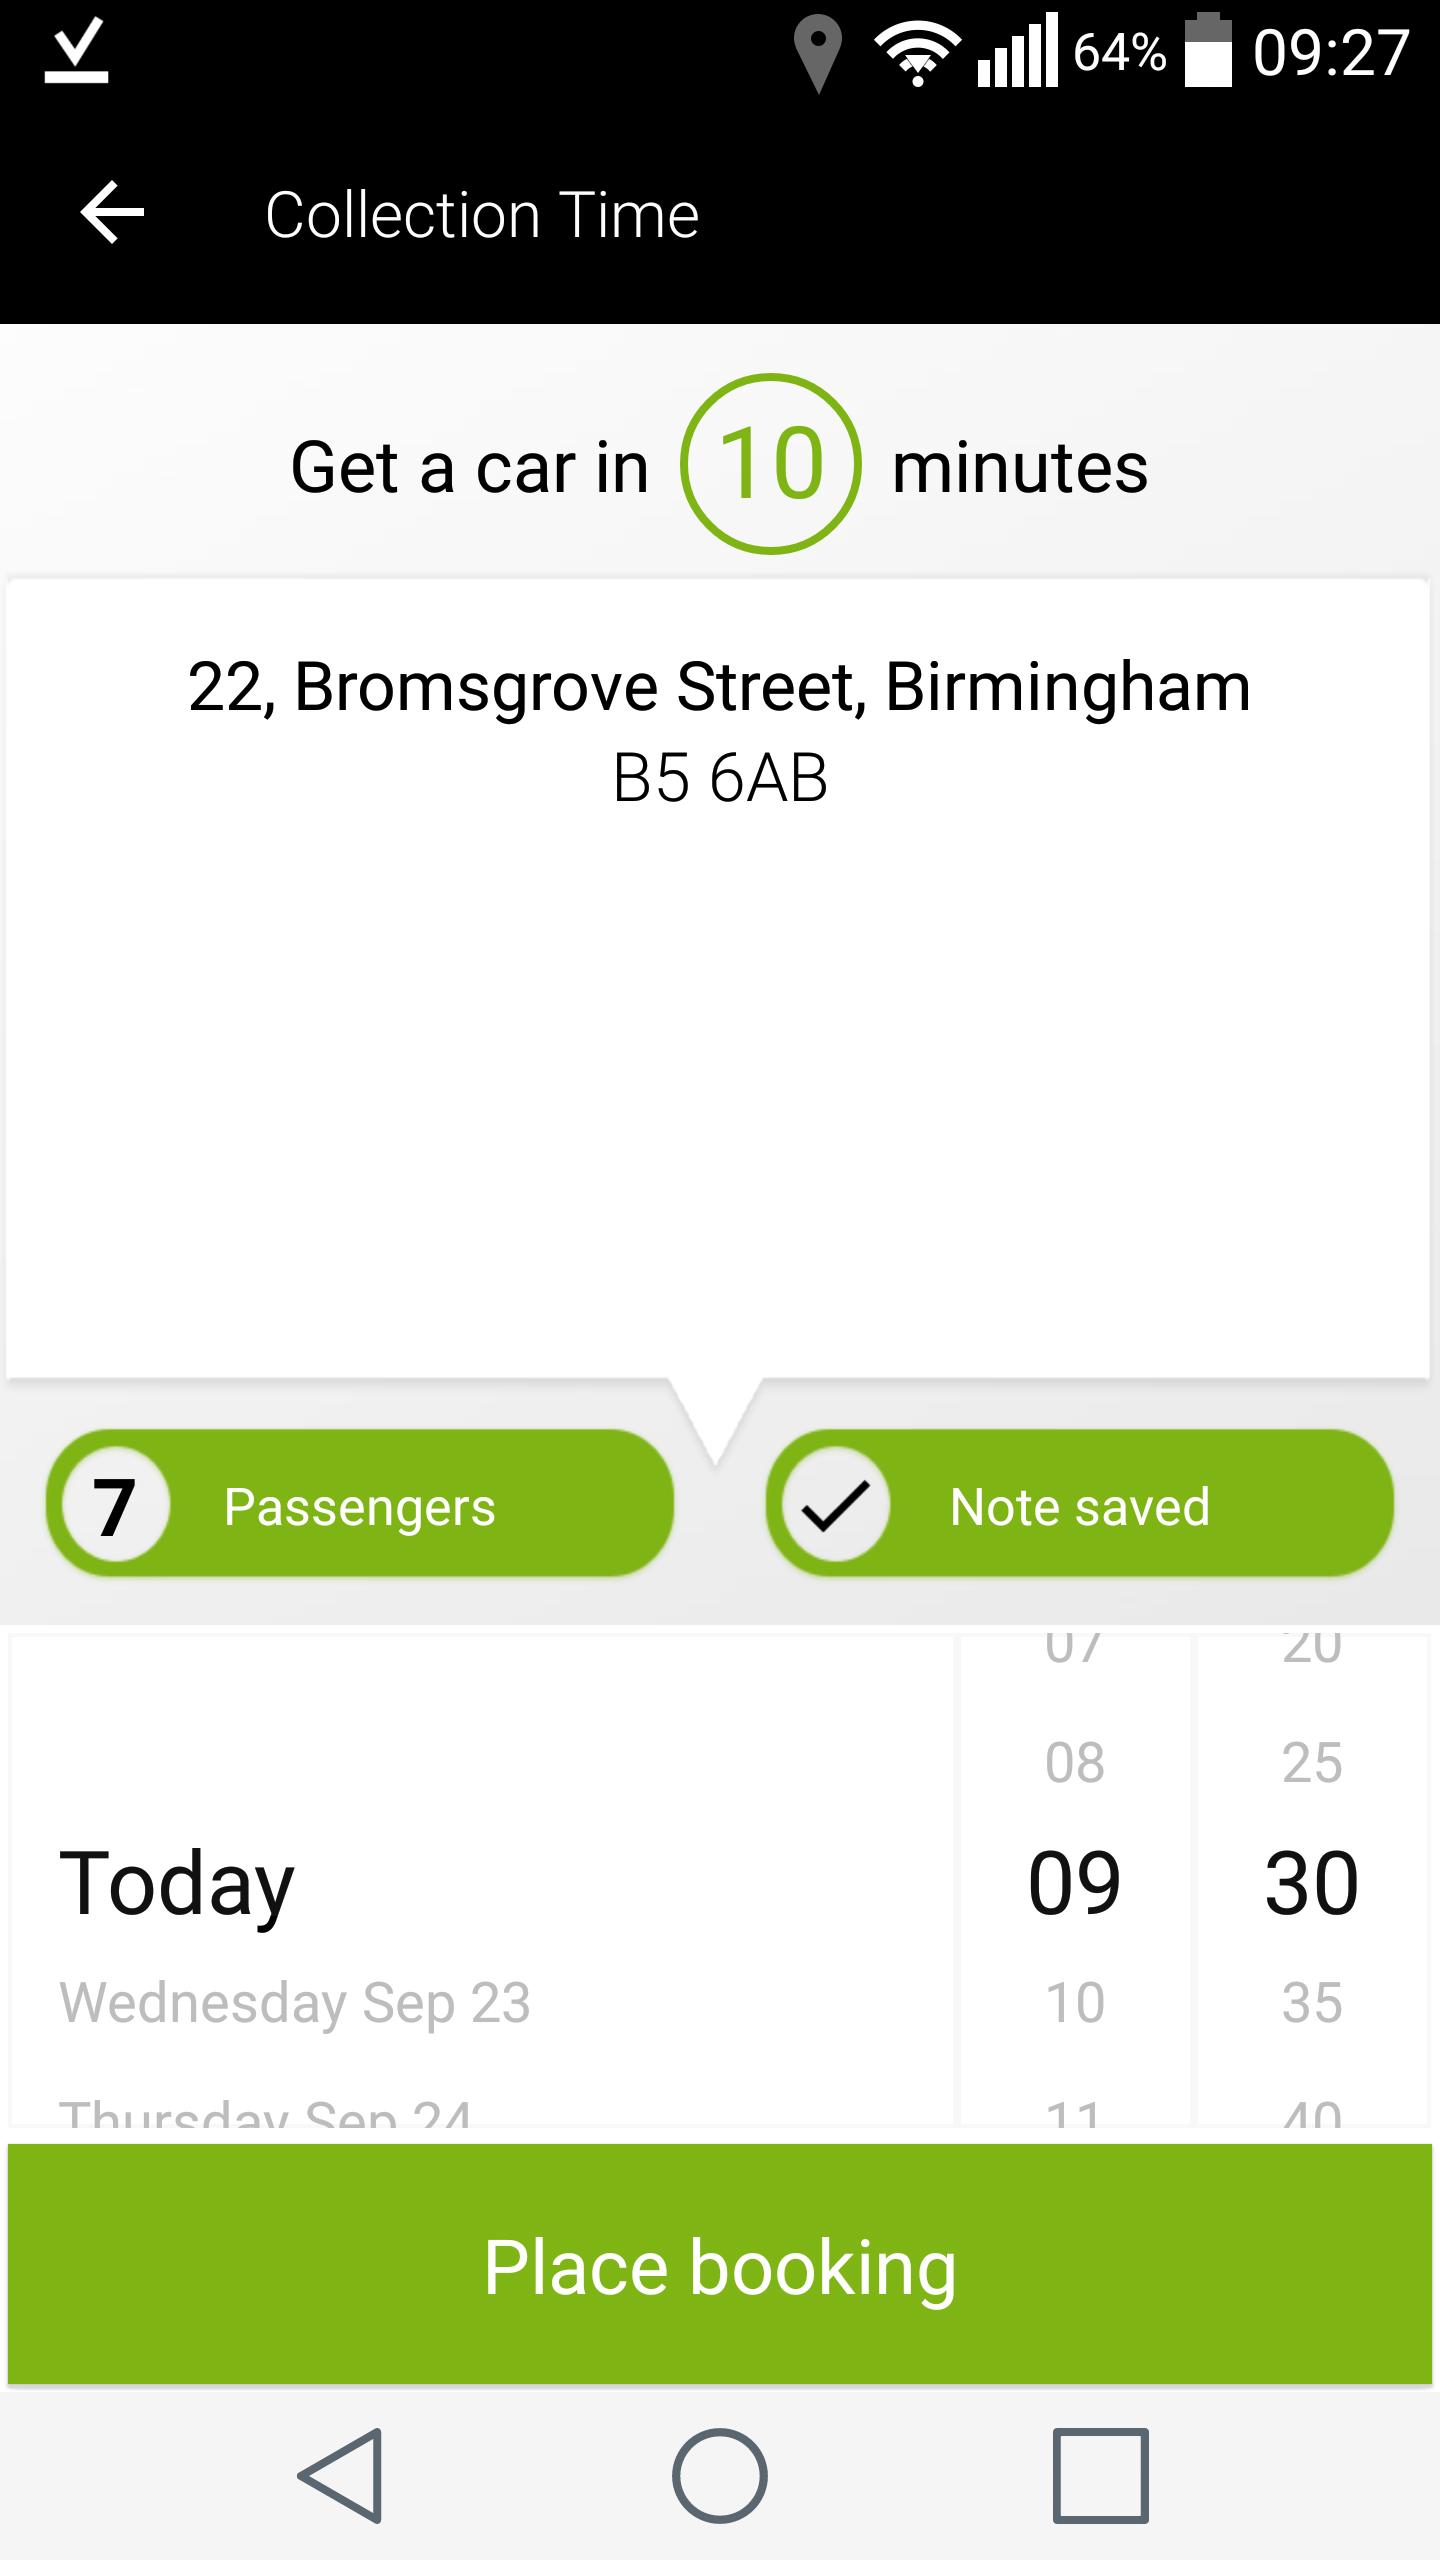Tap the Note saved checkmark circle
The height and width of the screenshot is (2560, 1440).
click(x=836, y=1505)
